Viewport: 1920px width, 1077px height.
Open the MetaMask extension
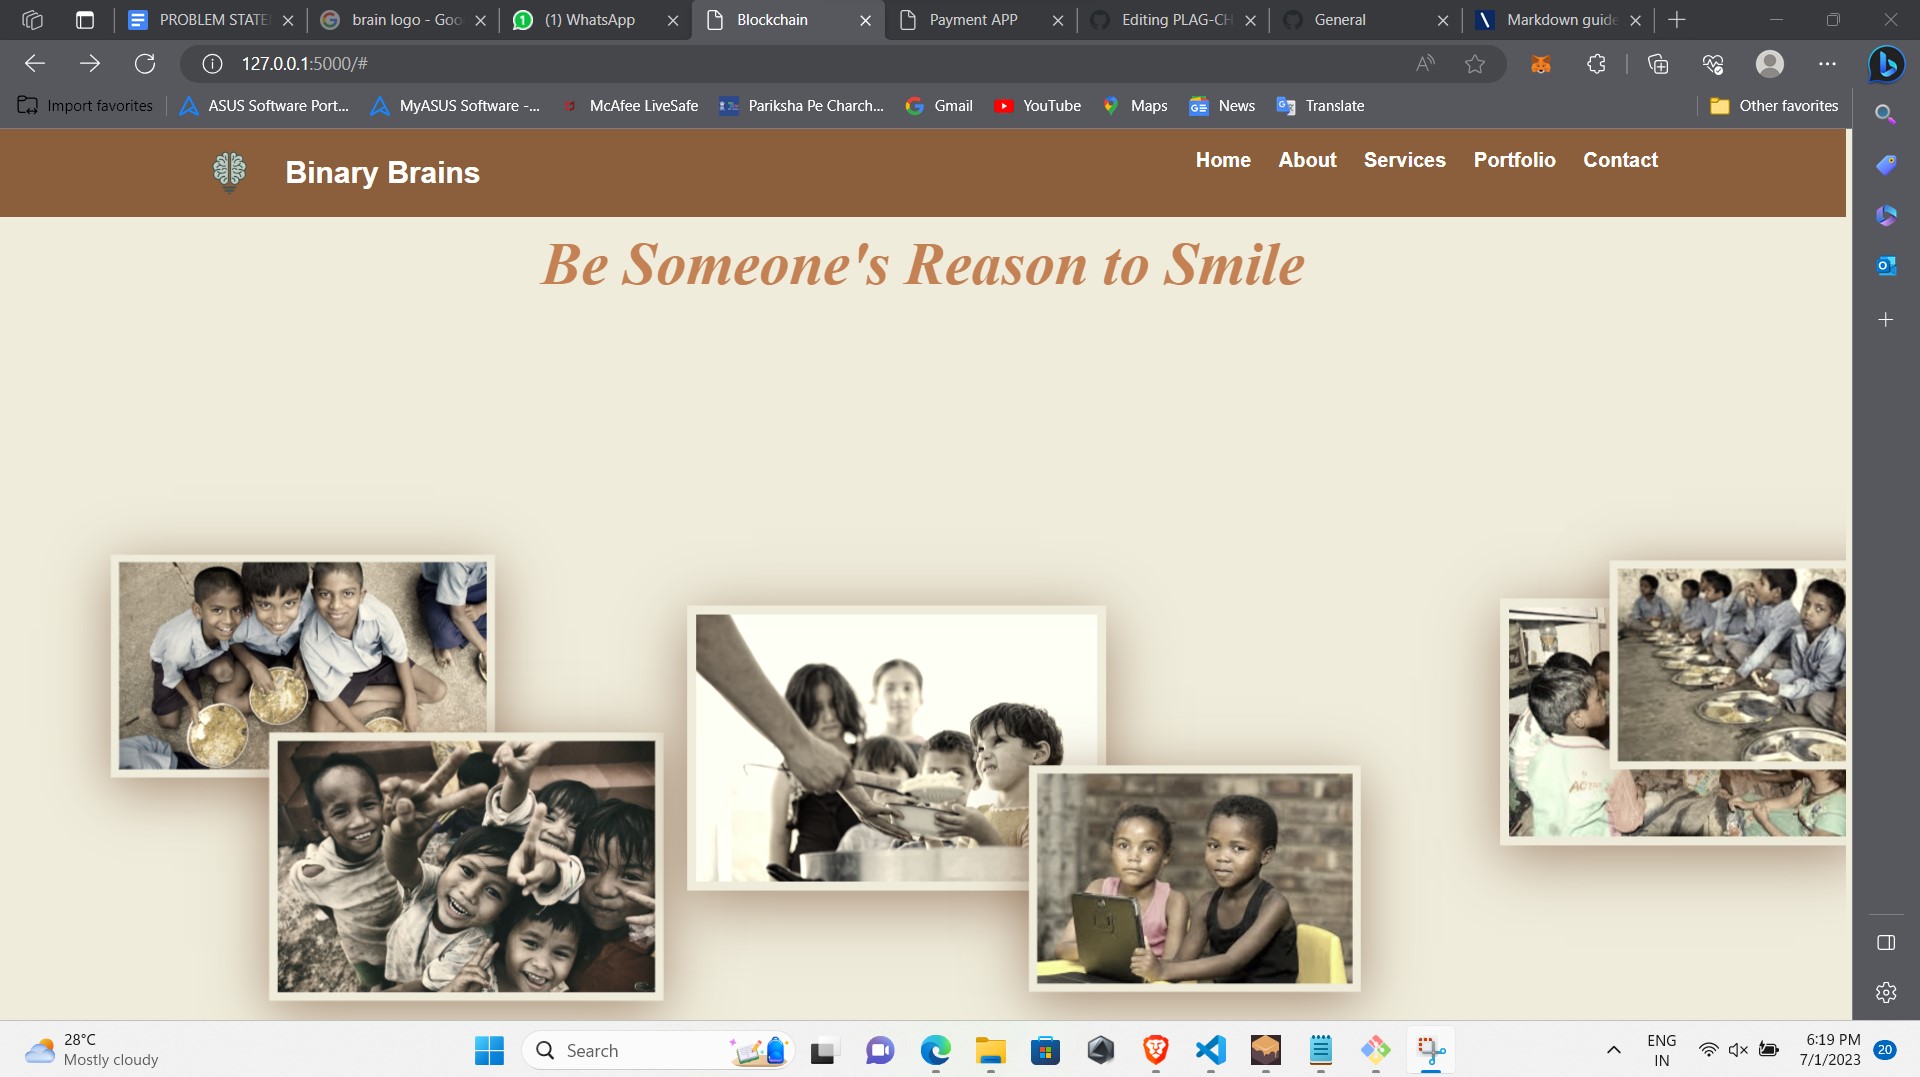(1540, 63)
